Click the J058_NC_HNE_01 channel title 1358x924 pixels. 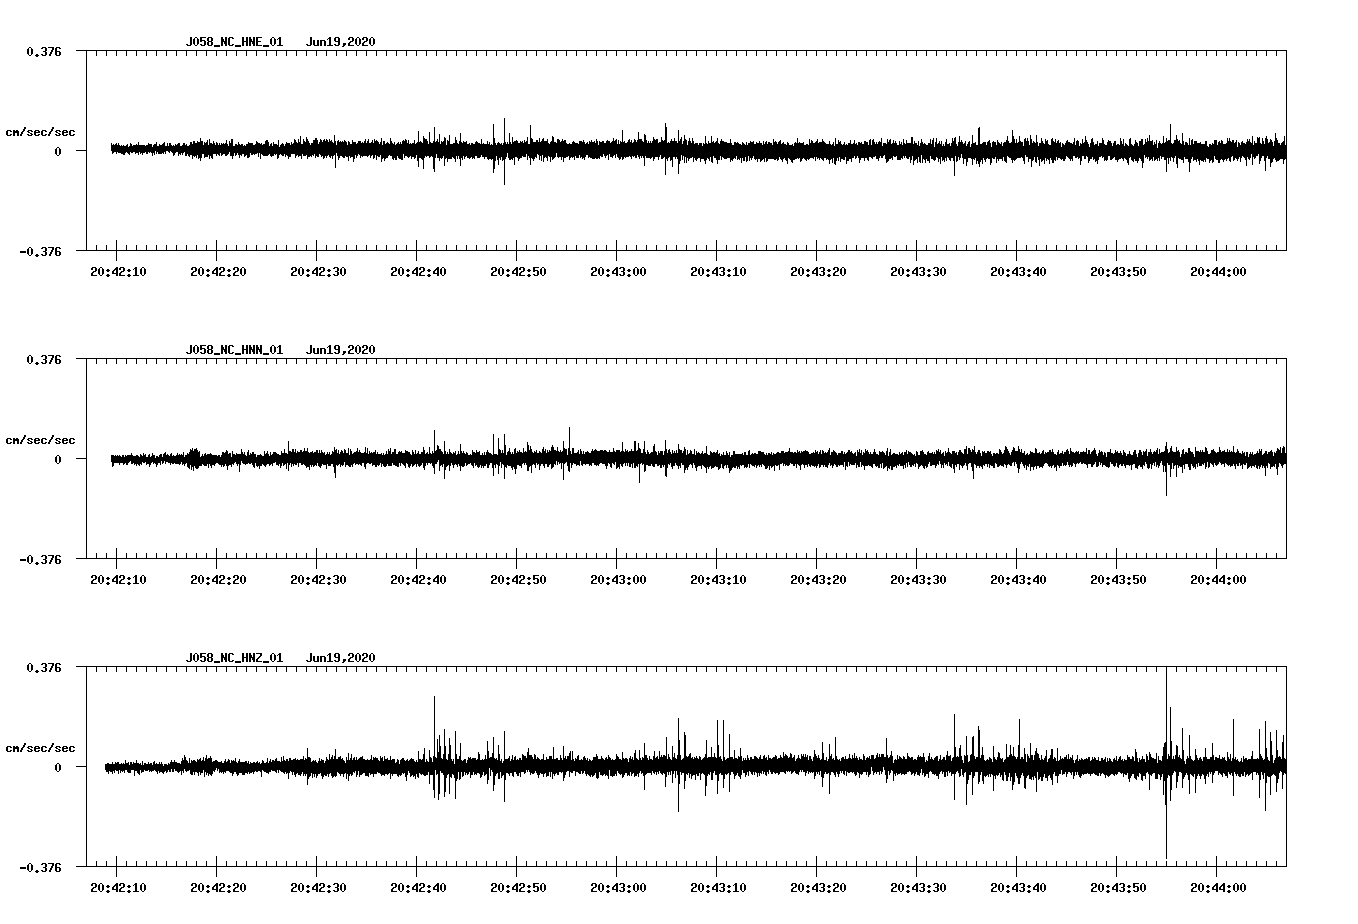[234, 42]
